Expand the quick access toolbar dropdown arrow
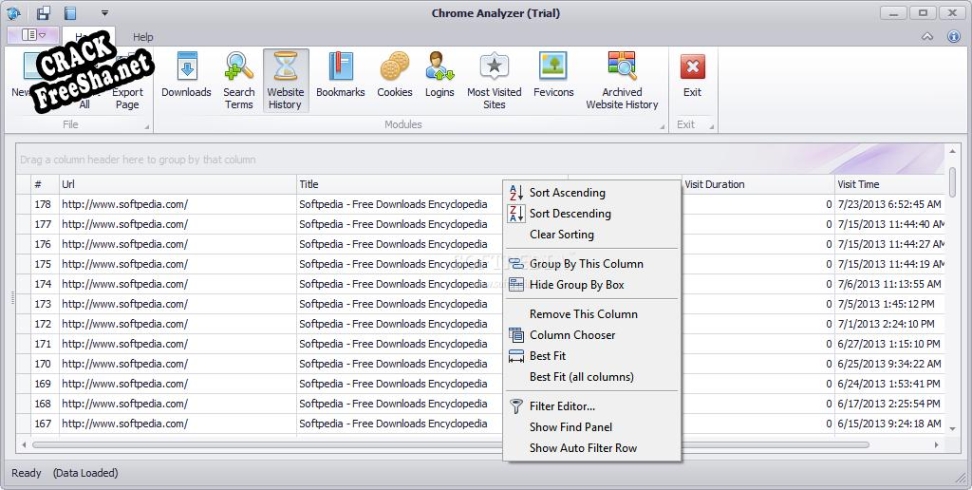 point(105,14)
